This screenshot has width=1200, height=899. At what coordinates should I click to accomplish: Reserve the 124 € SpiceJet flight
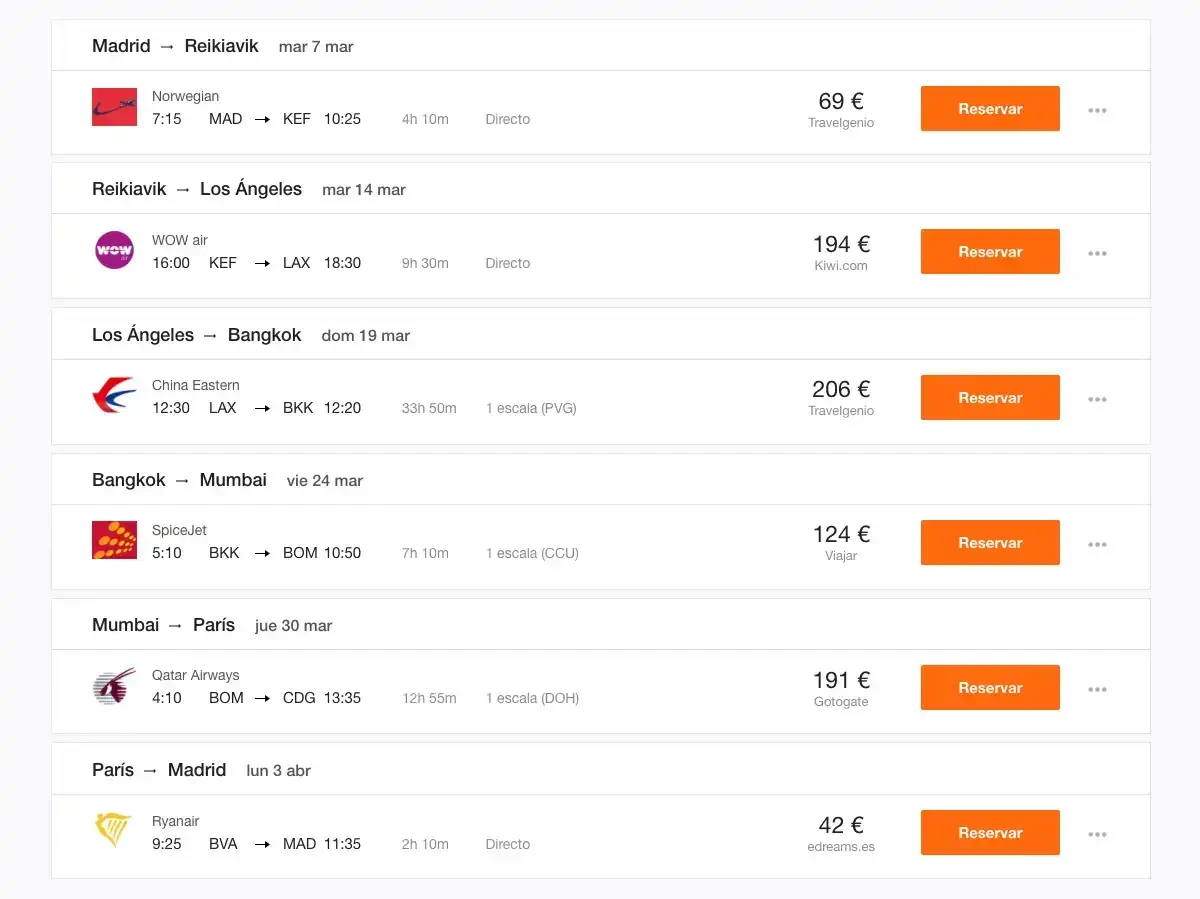(x=990, y=542)
